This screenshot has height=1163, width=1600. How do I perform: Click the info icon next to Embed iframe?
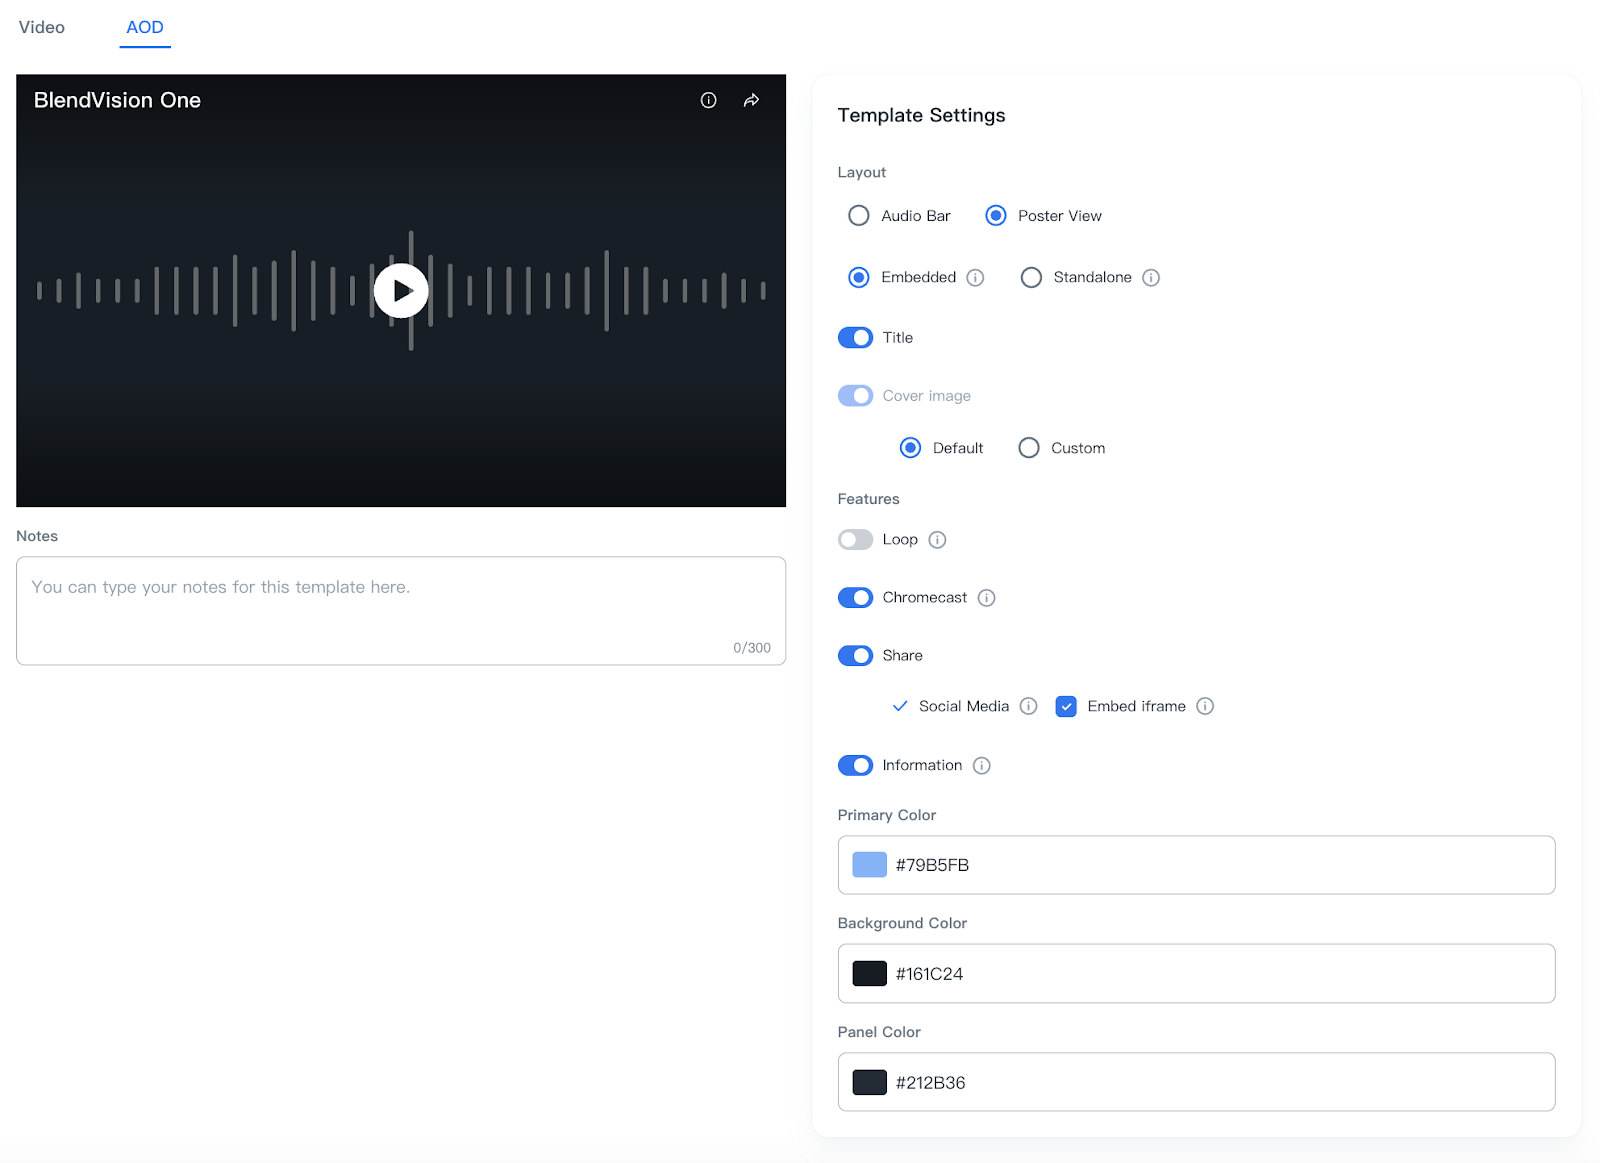1205,706
